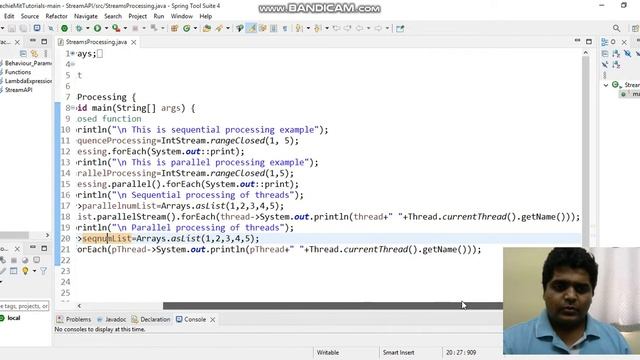Open the Search menu
This screenshot has height=360, width=640.
click(x=113, y=16)
